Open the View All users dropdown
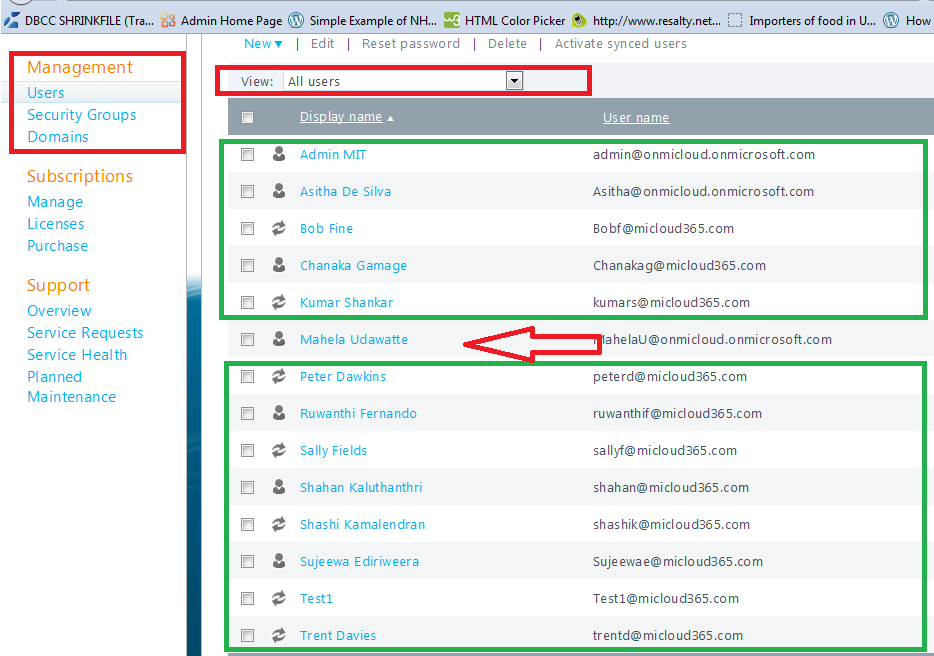 pos(514,80)
